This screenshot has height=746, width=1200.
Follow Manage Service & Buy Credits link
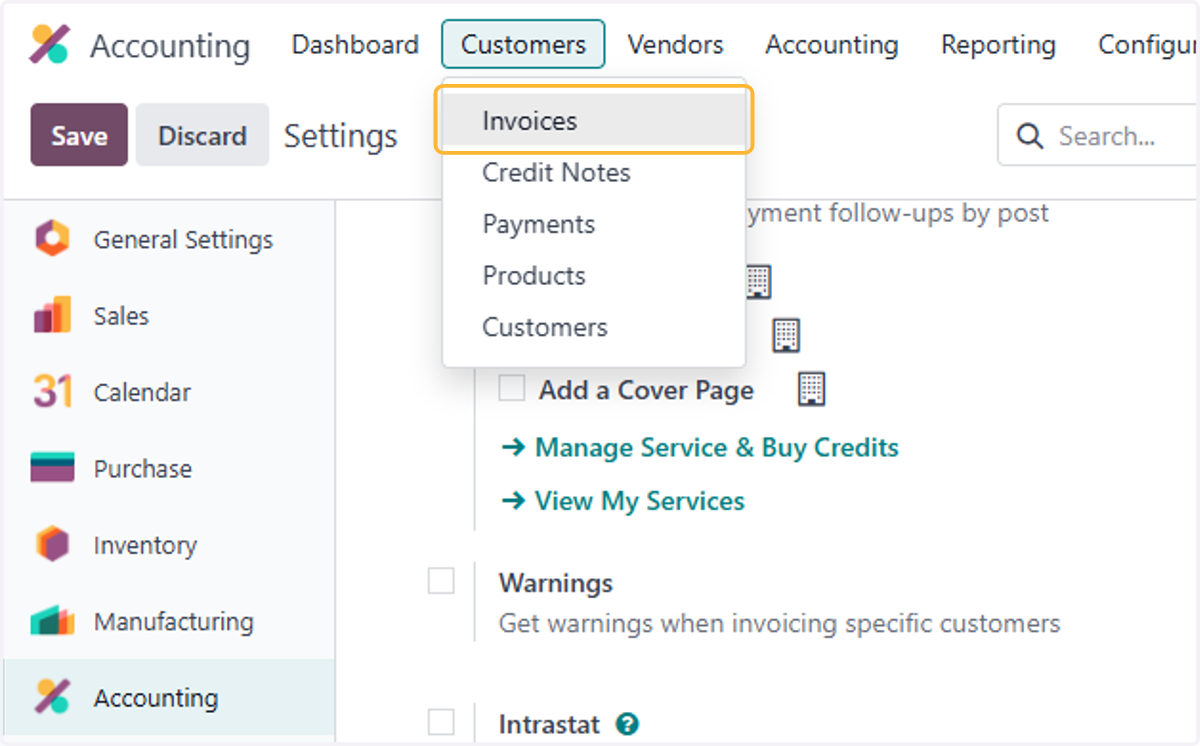pos(700,447)
